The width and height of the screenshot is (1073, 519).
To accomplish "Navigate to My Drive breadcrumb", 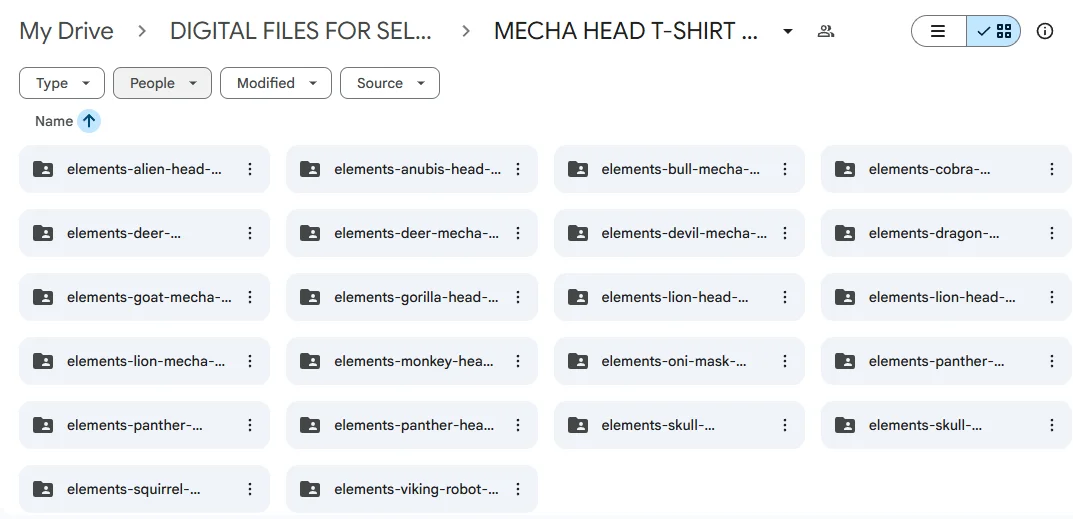I will click(66, 31).
